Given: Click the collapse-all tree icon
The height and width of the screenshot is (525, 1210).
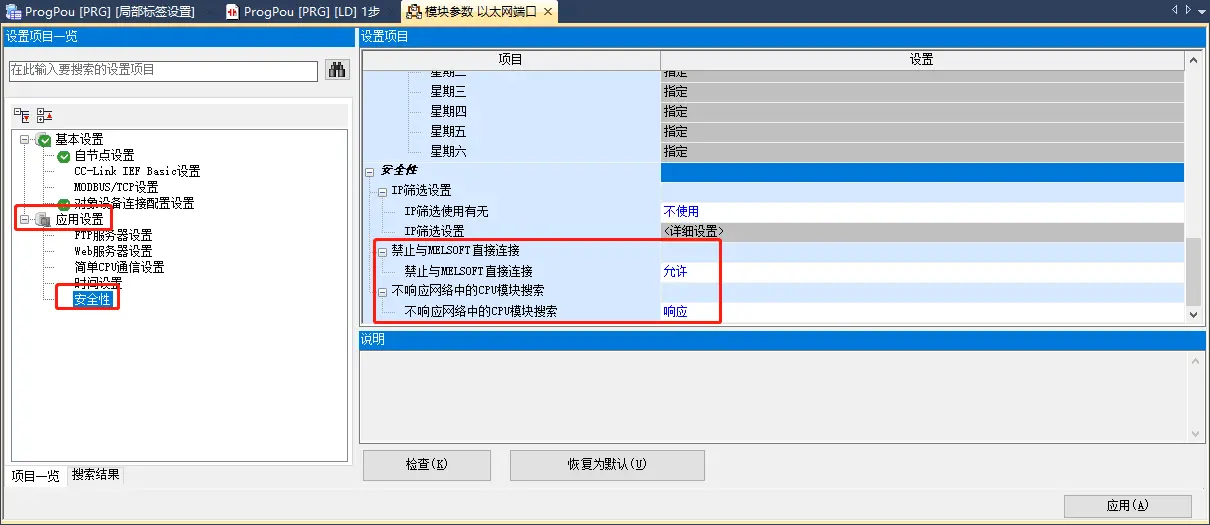Looking at the screenshot, I should (44, 115).
